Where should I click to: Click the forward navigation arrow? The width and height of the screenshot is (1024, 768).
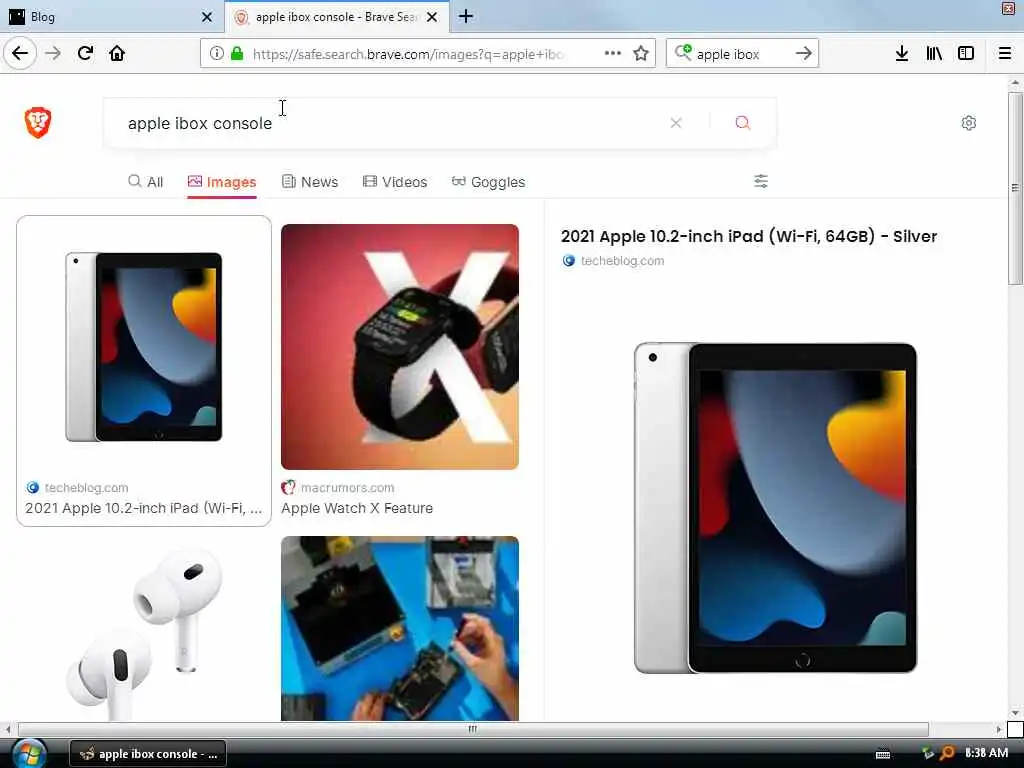coord(53,54)
